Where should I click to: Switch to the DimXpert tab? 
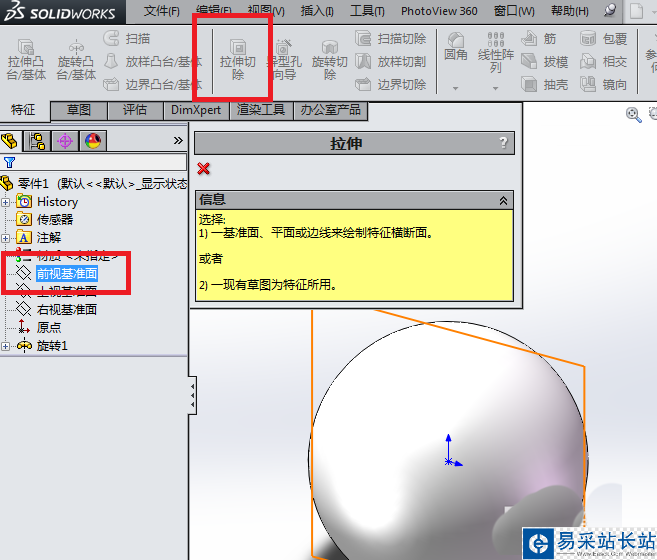[x=196, y=110]
